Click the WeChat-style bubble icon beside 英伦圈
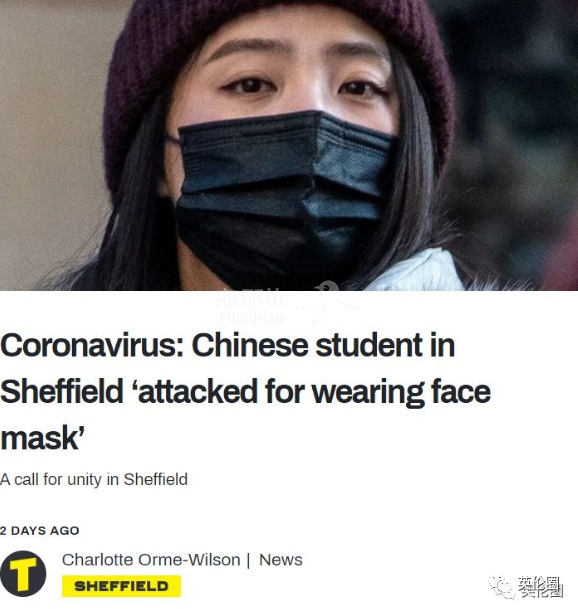 pyautogui.click(x=501, y=587)
